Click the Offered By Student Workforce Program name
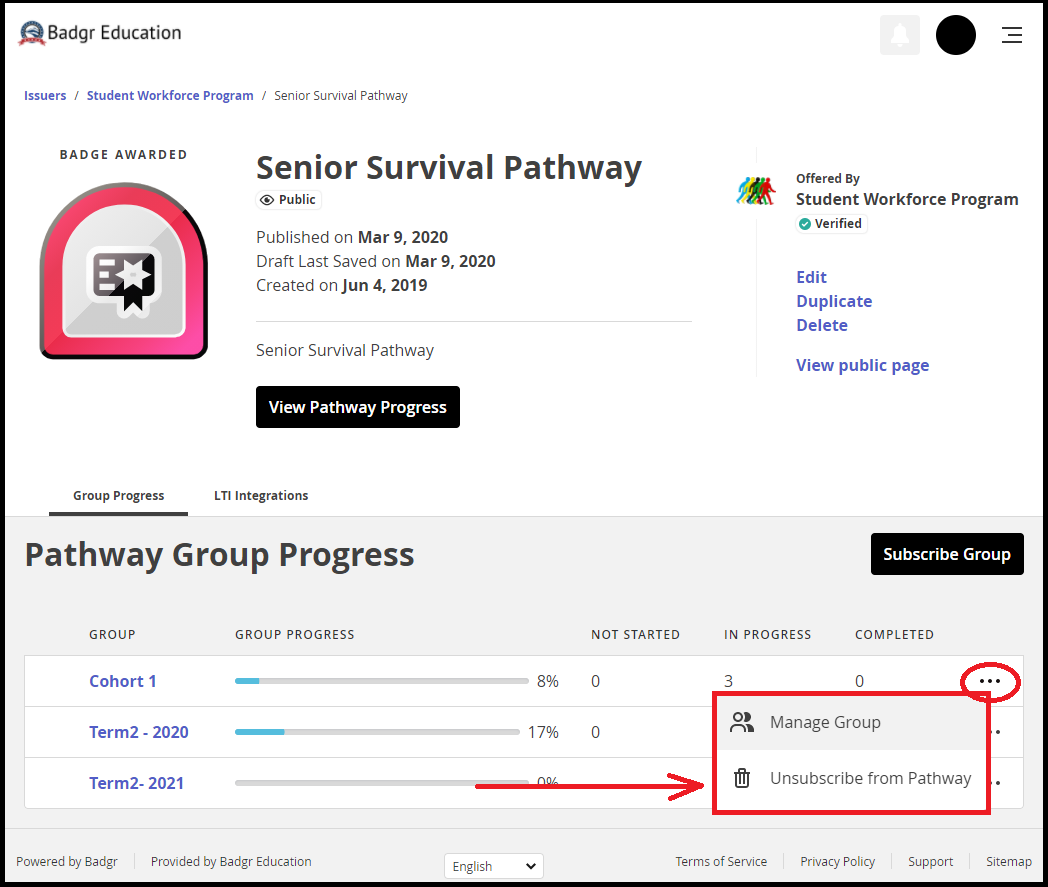1048x887 pixels. [x=907, y=199]
